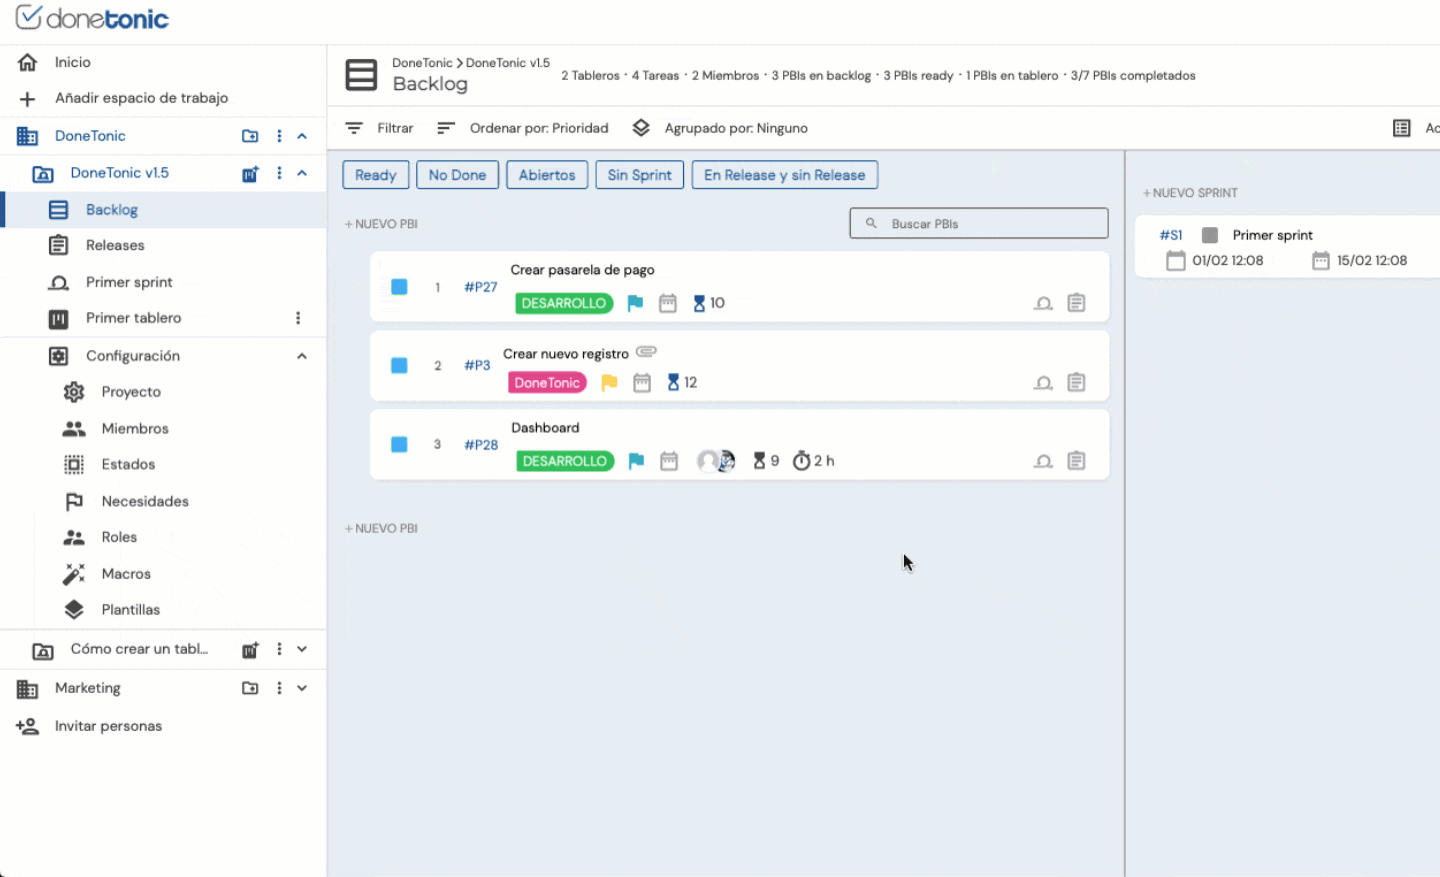This screenshot has height=877, width=1440.
Task: Click the blue flag on Crear pasarela de pago
Action: (x=635, y=303)
